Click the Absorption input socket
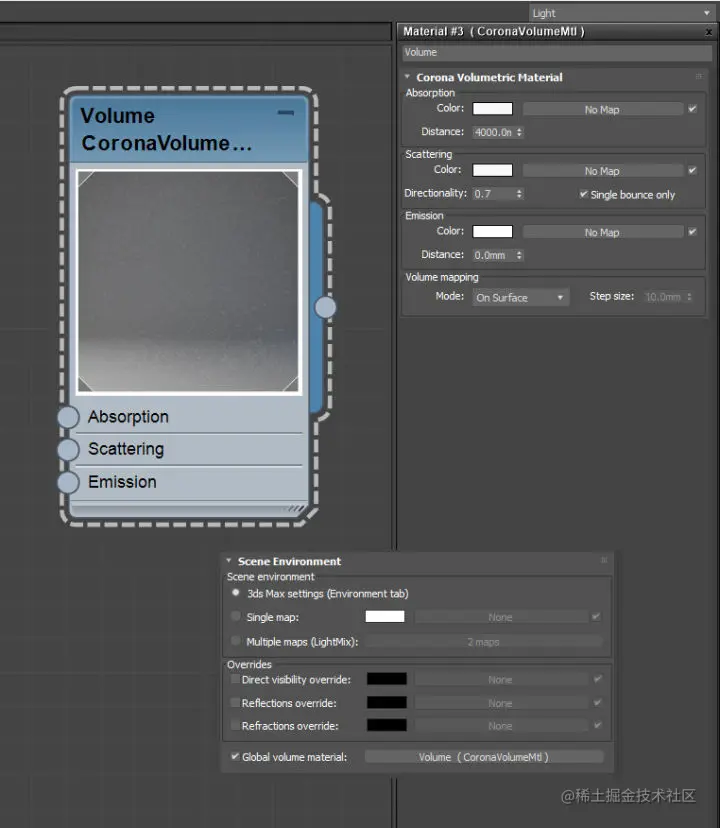This screenshot has width=720, height=828. pos(68,417)
